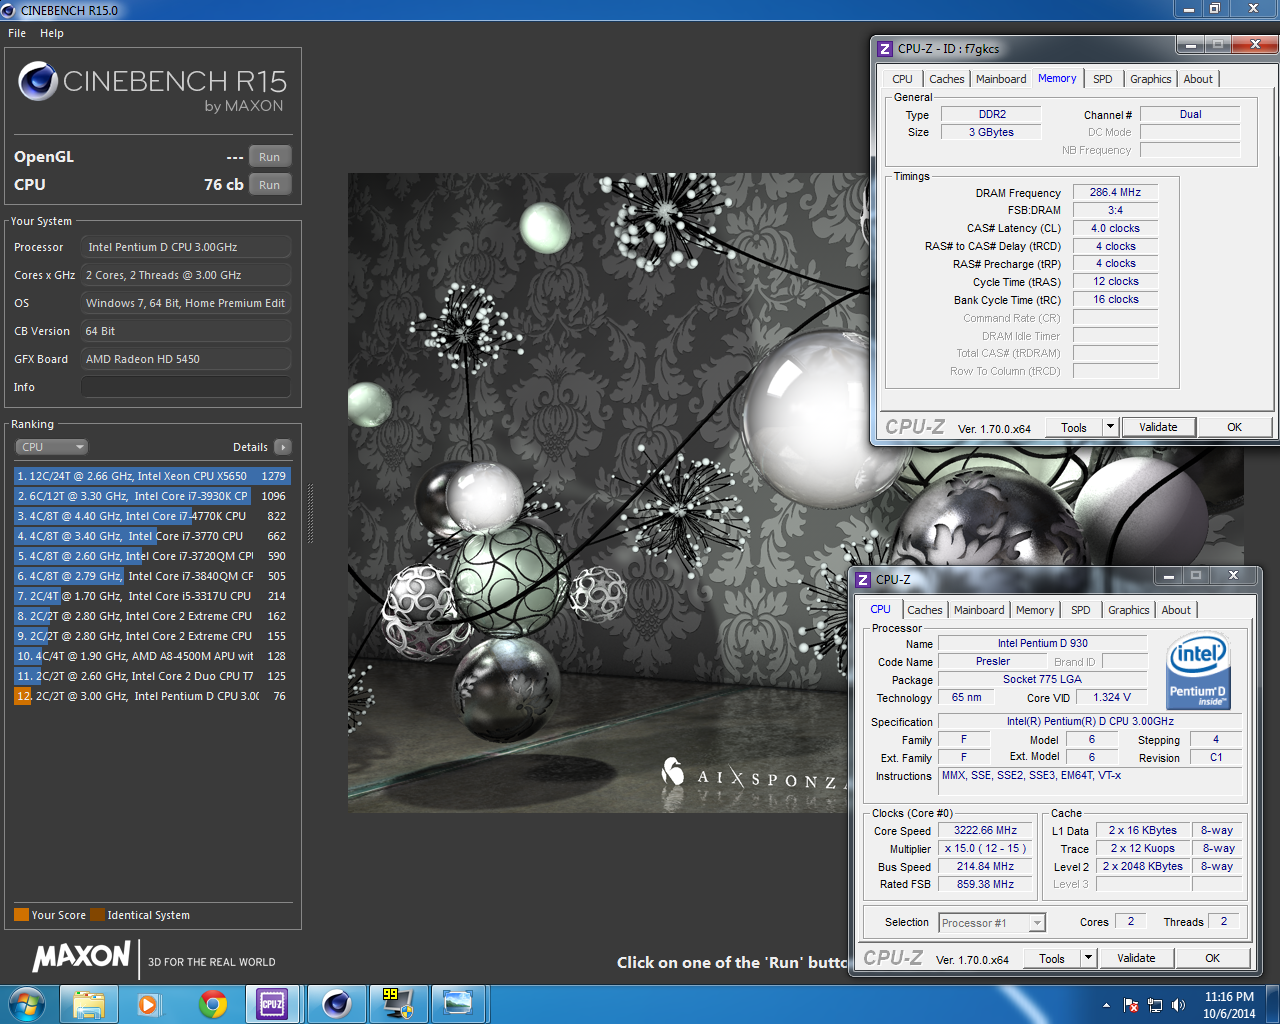Select Core i7-4770K ranking row
Image resolution: width=1280 pixels, height=1024 pixels.
tap(152, 516)
